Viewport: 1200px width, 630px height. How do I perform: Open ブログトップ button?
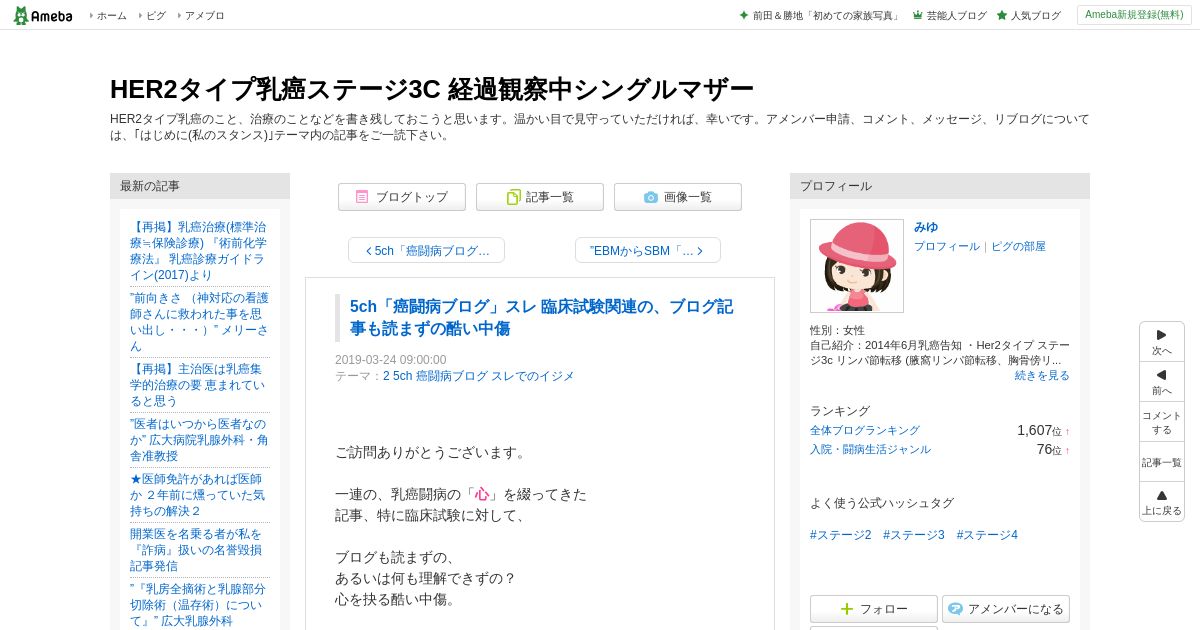coord(402,197)
